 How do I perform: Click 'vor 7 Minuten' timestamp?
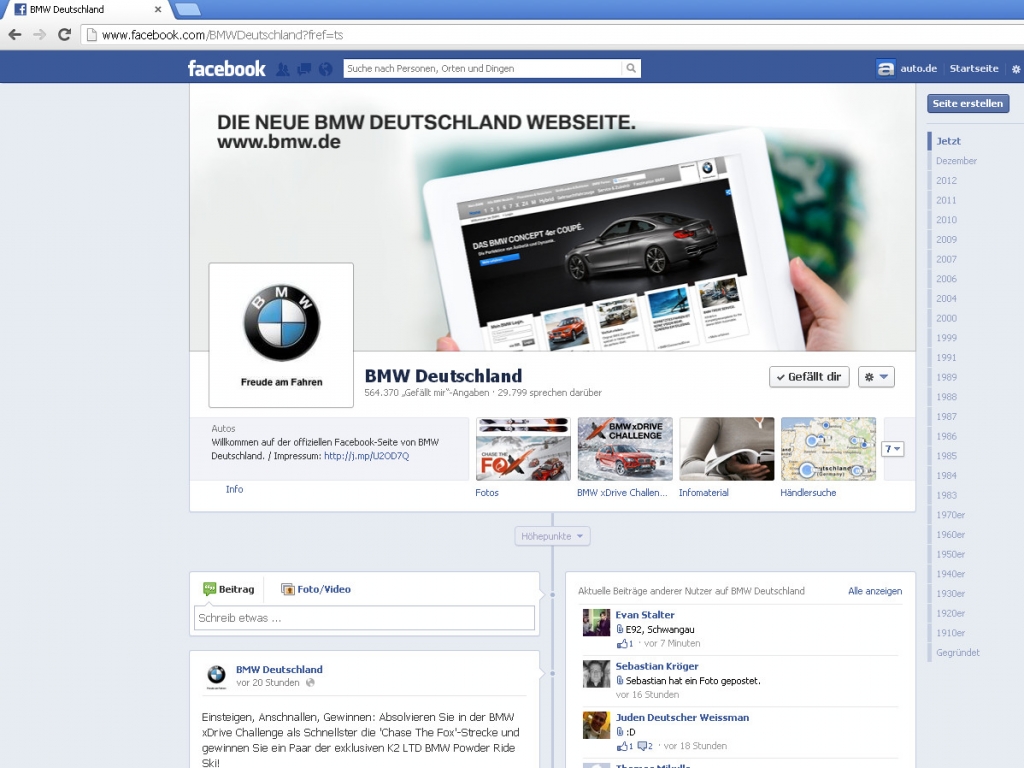pyautogui.click(x=672, y=643)
